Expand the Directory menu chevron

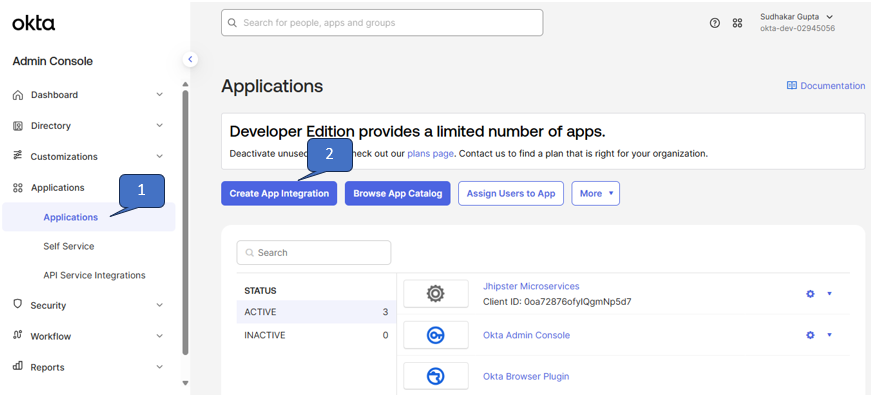[159, 126]
